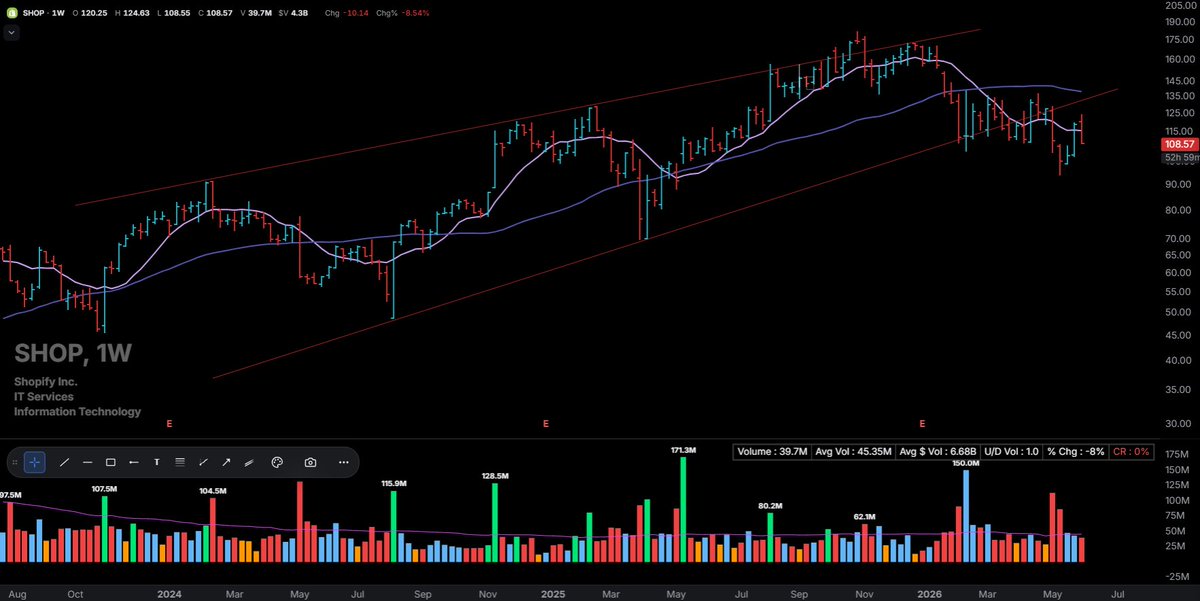This screenshot has height=601, width=1200.
Task: Open more drawing tools ellipsis menu
Action: click(344, 462)
